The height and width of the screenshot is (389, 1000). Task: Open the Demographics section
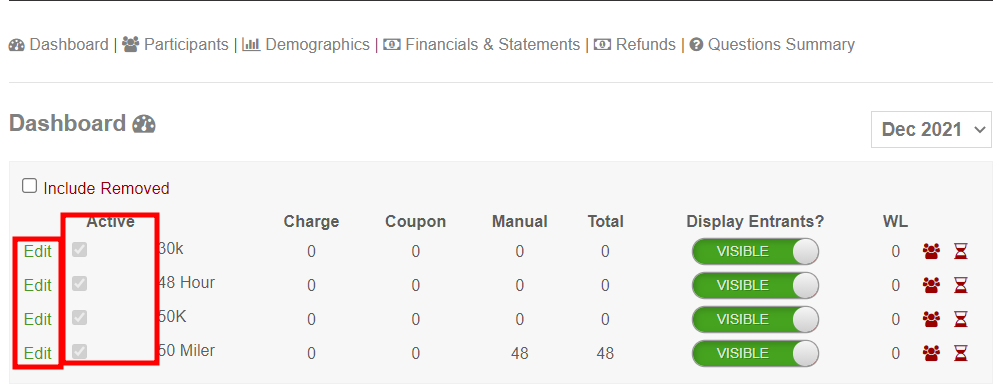(x=305, y=45)
